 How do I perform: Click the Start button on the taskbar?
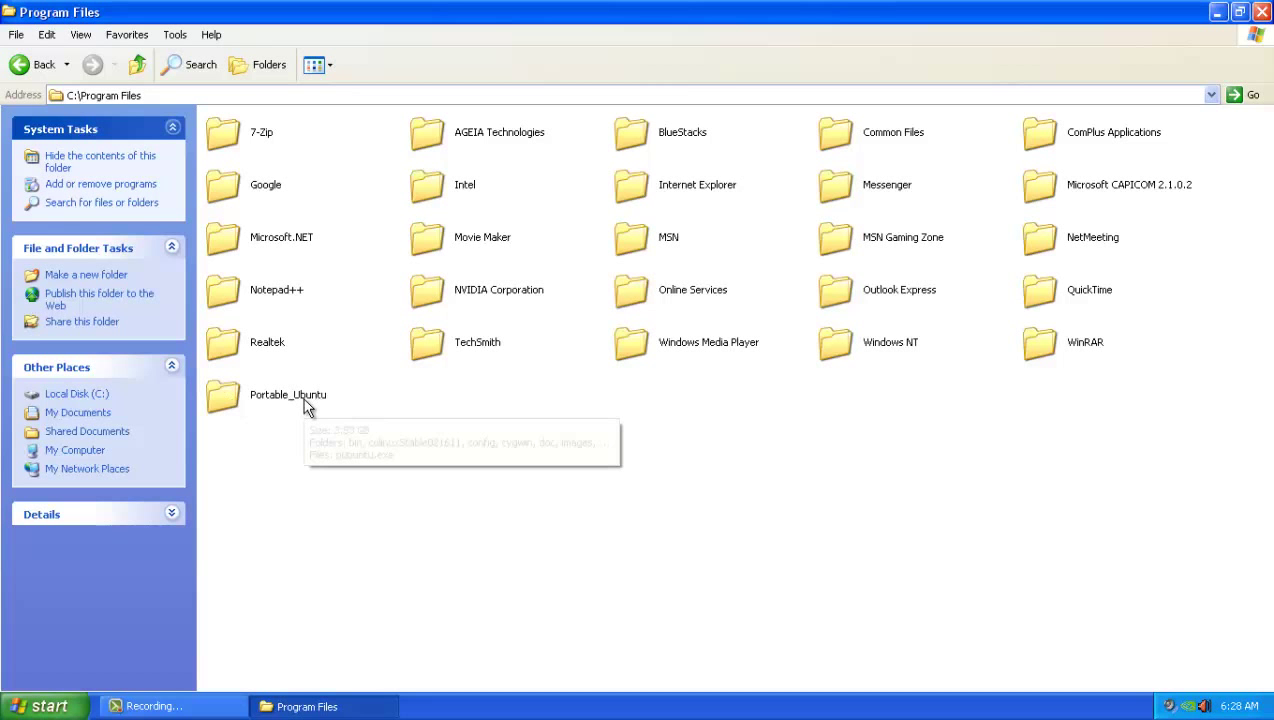(40, 706)
